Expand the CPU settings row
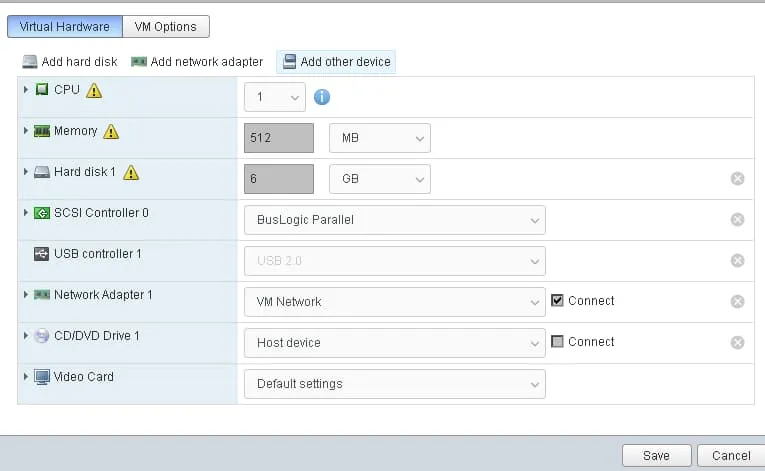This screenshot has height=471, width=765. click(26, 90)
